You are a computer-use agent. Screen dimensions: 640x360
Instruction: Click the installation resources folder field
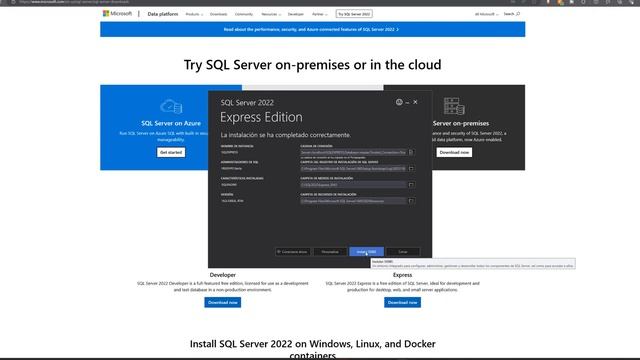[353, 201]
